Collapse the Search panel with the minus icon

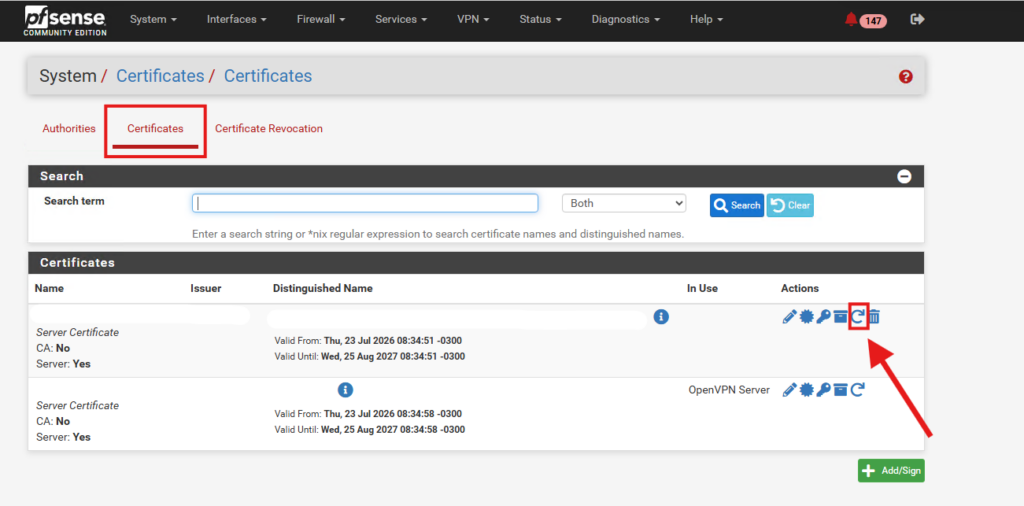click(x=904, y=176)
